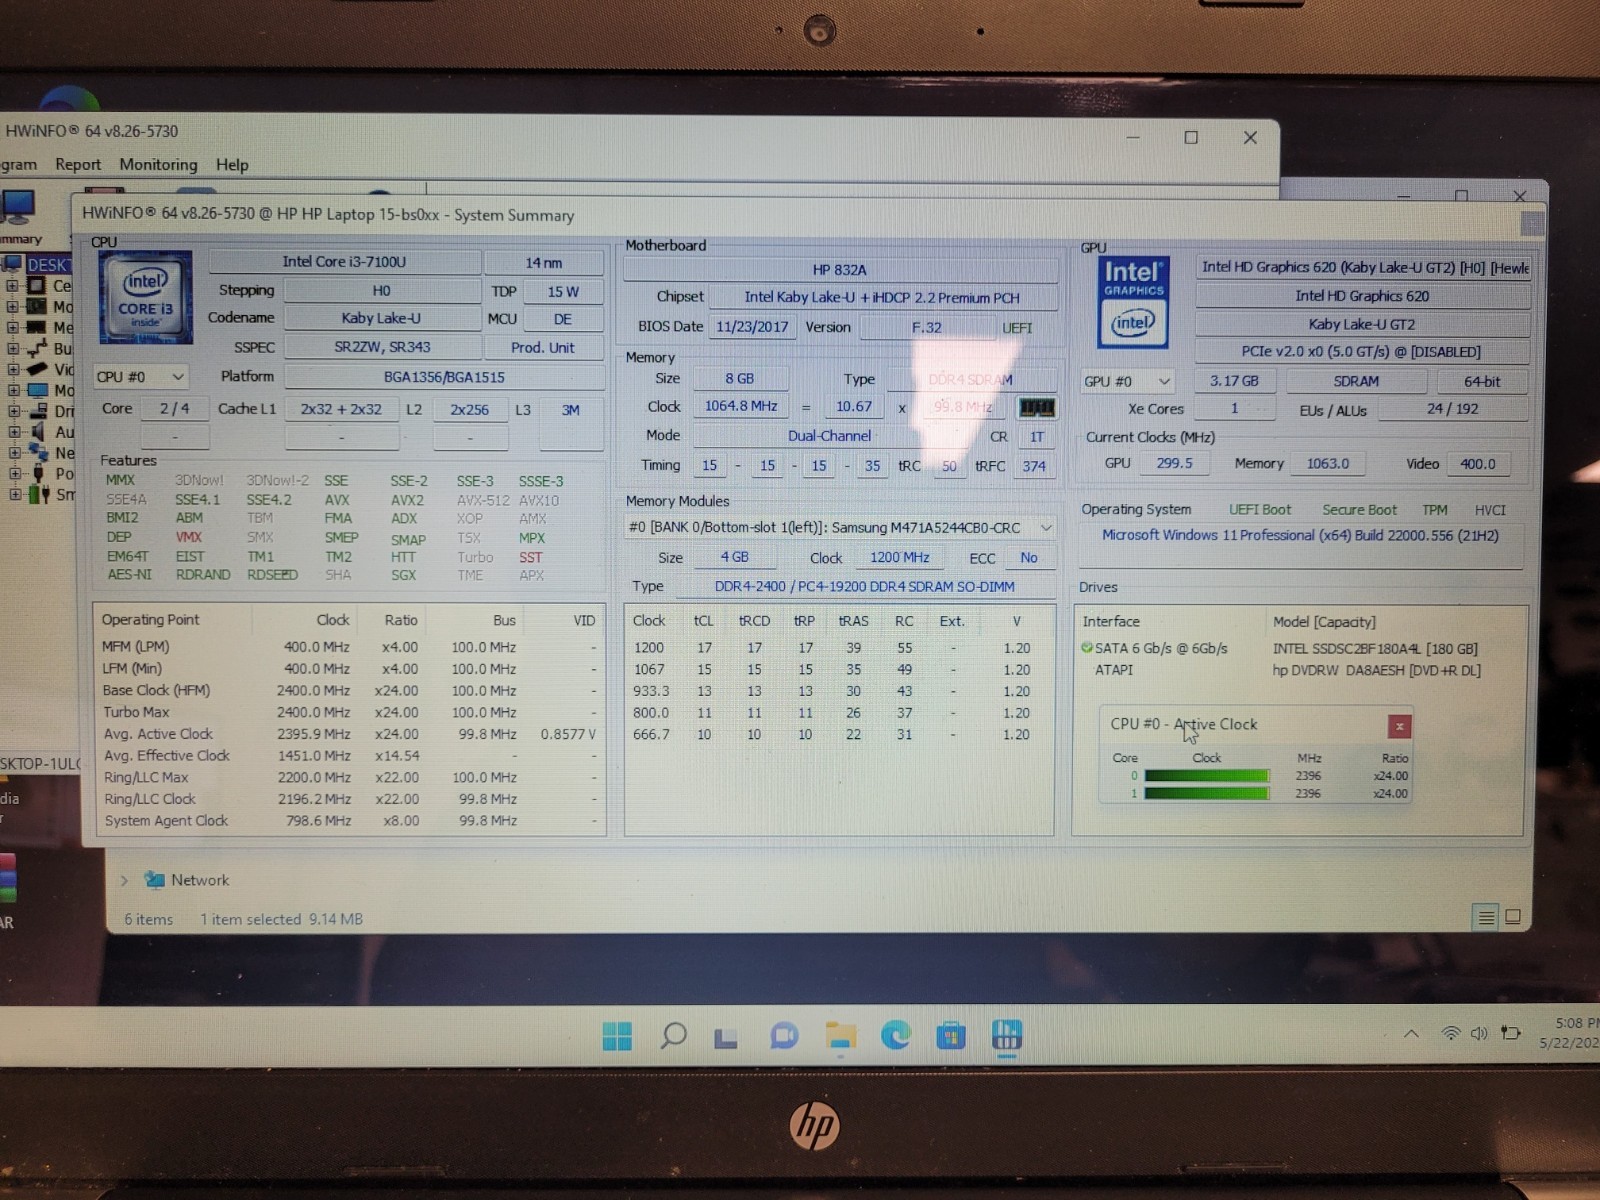
Task: Expand the motherboard tree node
Action: (13, 307)
